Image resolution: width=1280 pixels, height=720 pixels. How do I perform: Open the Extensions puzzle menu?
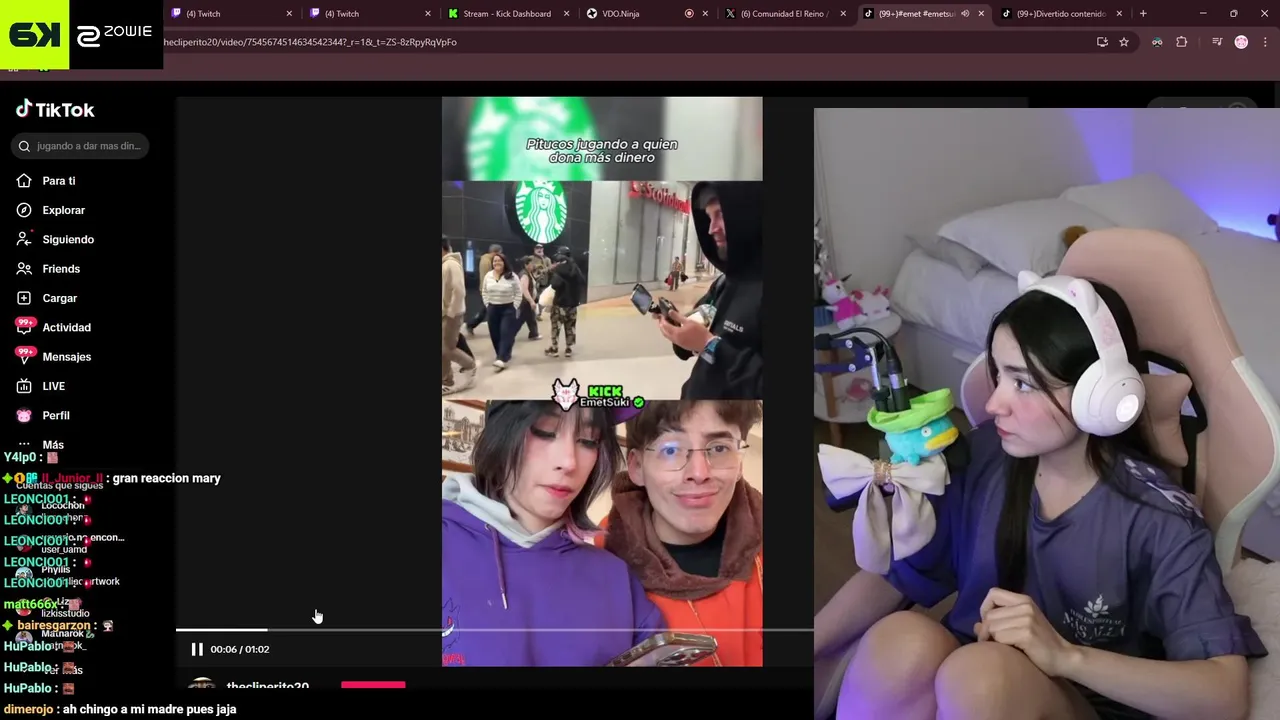pos(1182,42)
